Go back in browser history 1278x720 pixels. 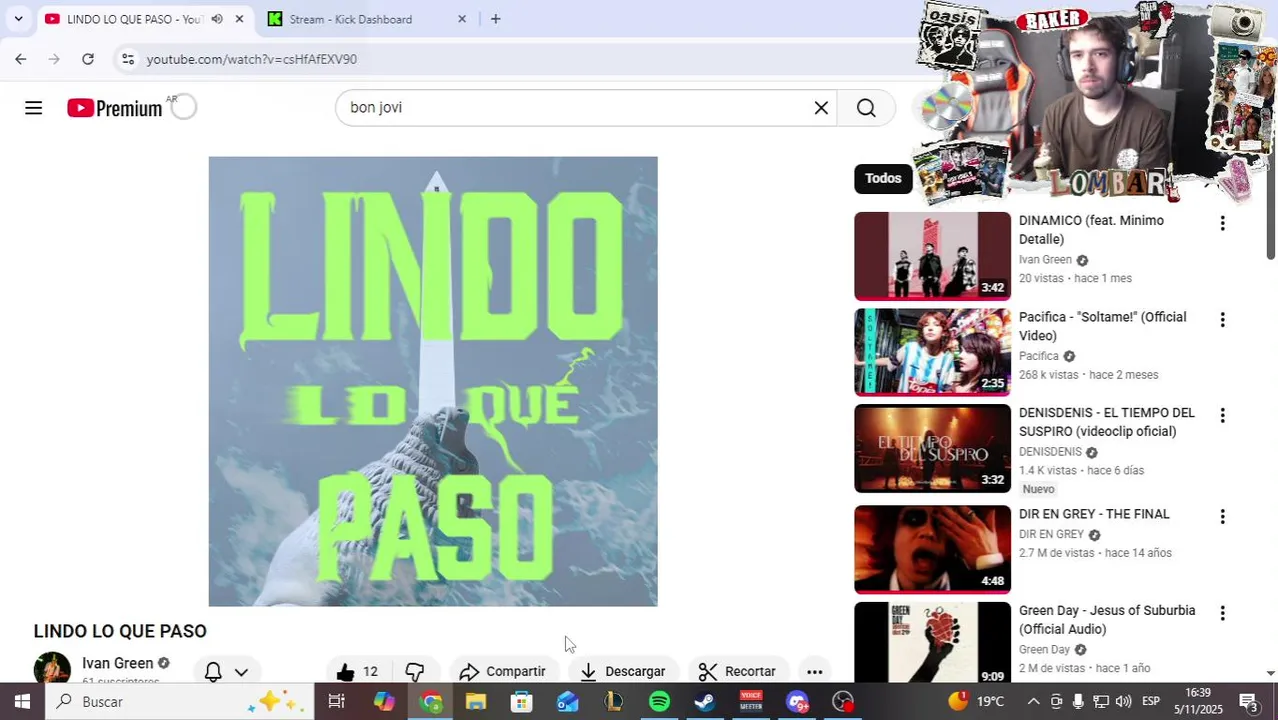point(21,59)
